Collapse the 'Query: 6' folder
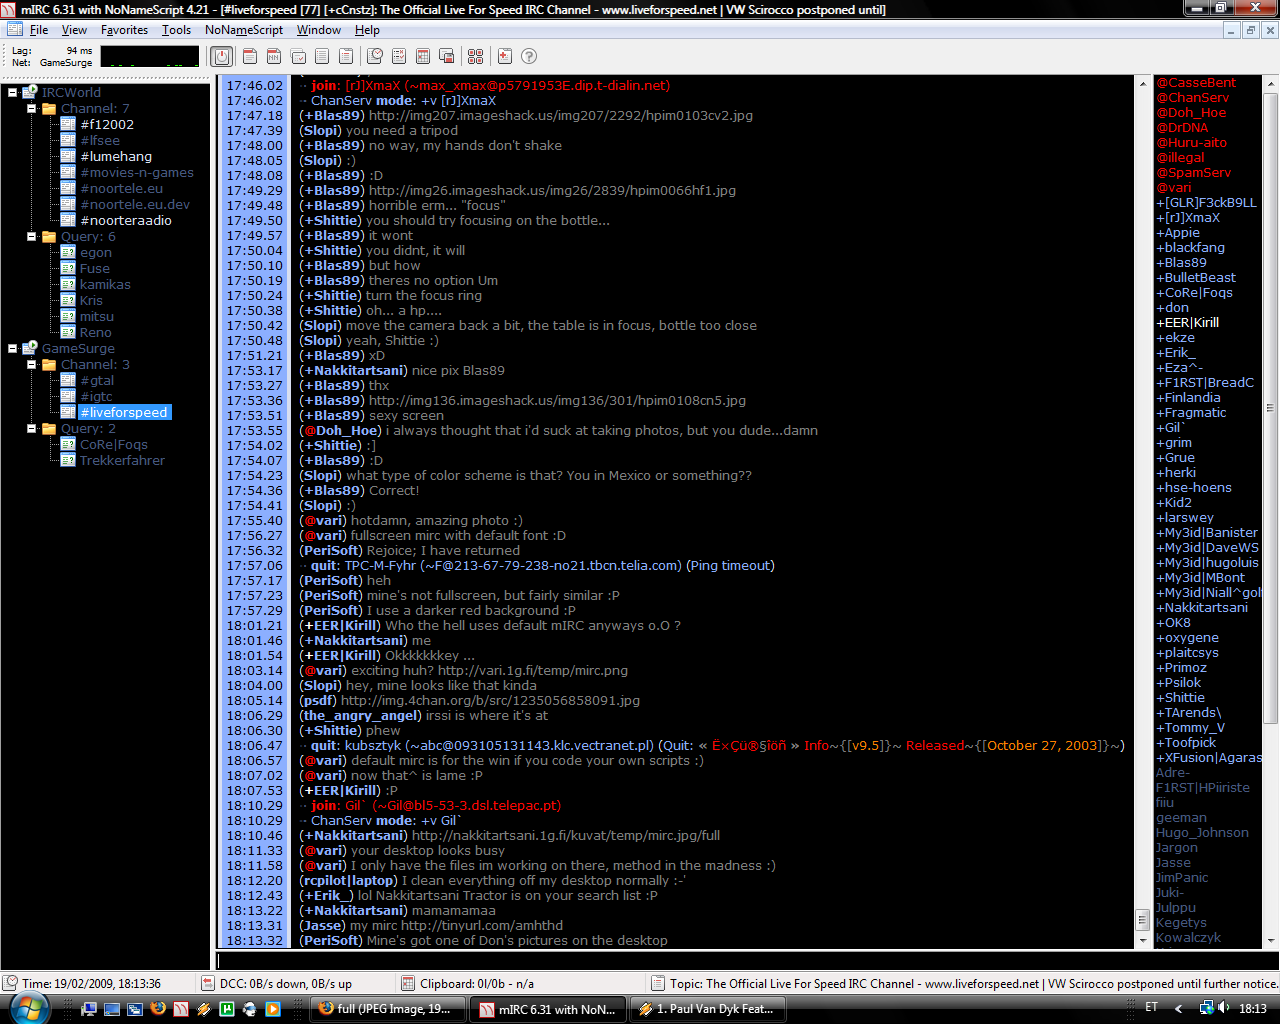The height and width of the screenshot is (1024, 1280). click(32, 237)
